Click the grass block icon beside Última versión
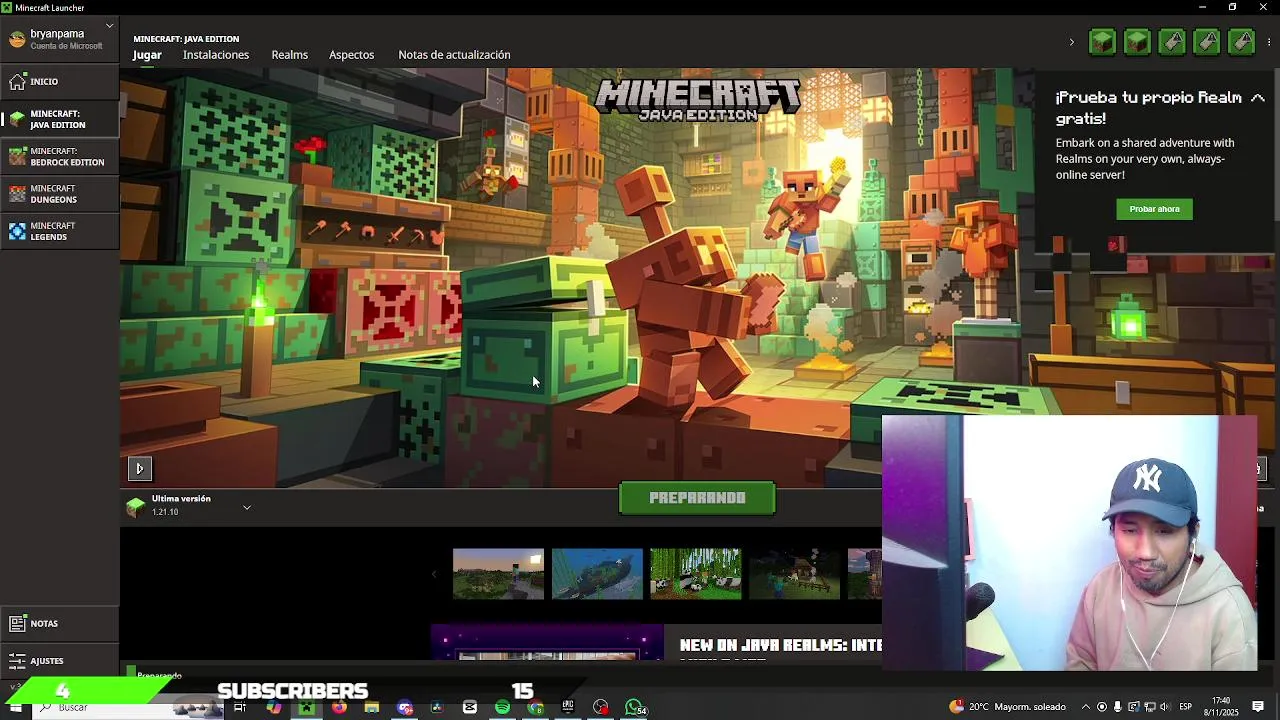Viewport: 1280px width, 720px height. pos(136,506)
